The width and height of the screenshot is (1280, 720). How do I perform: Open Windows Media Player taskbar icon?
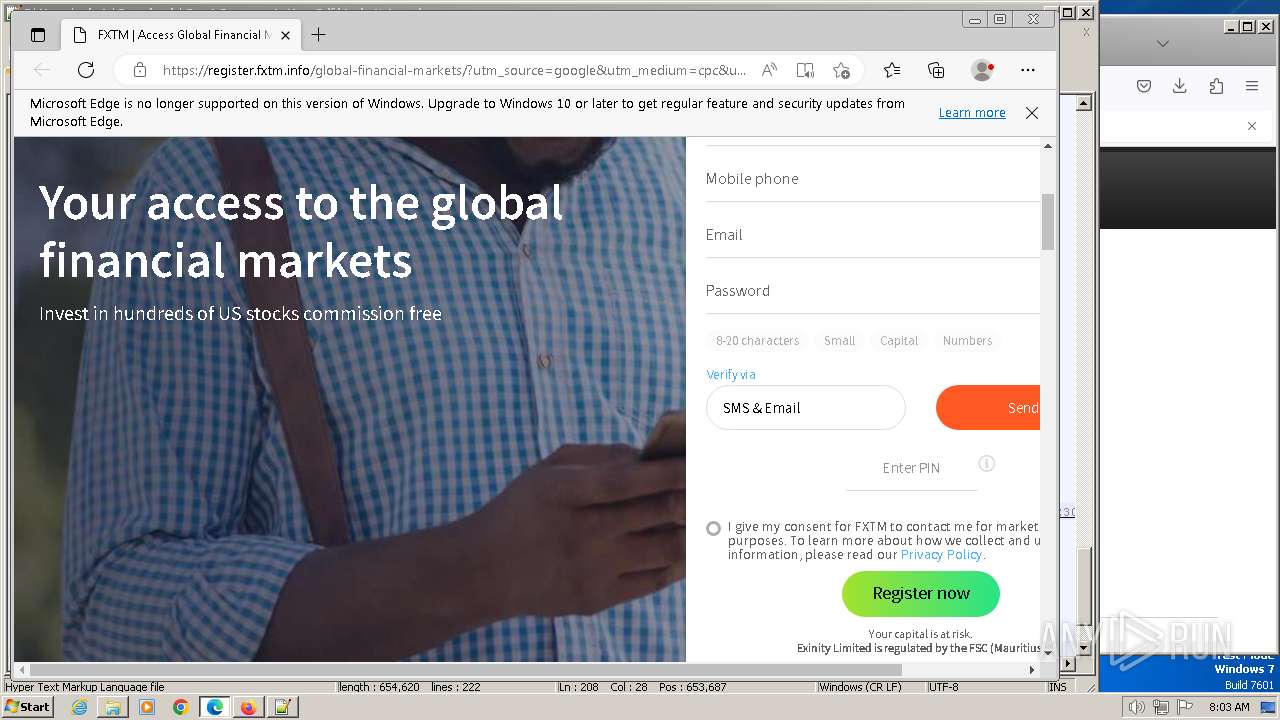click(x=147, y=707)
